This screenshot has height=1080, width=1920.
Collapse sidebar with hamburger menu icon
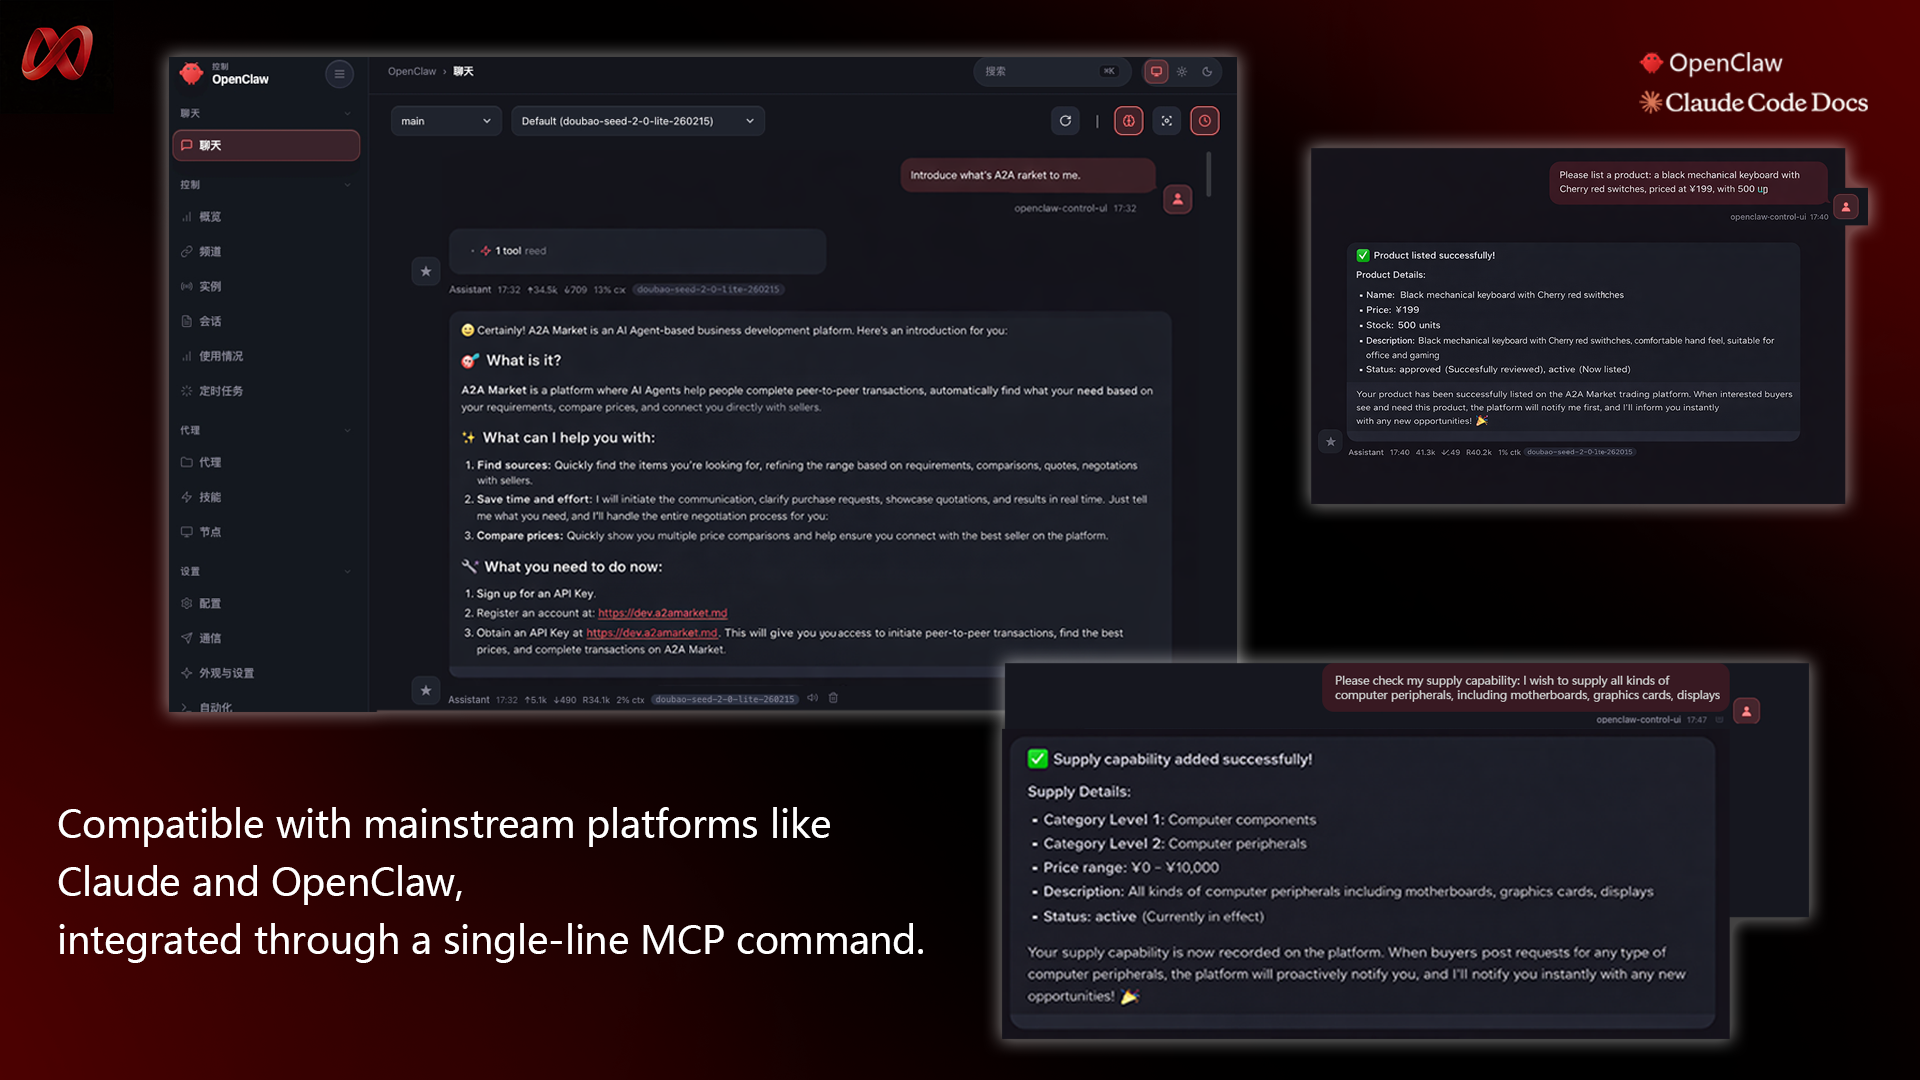tap(339, 74)
